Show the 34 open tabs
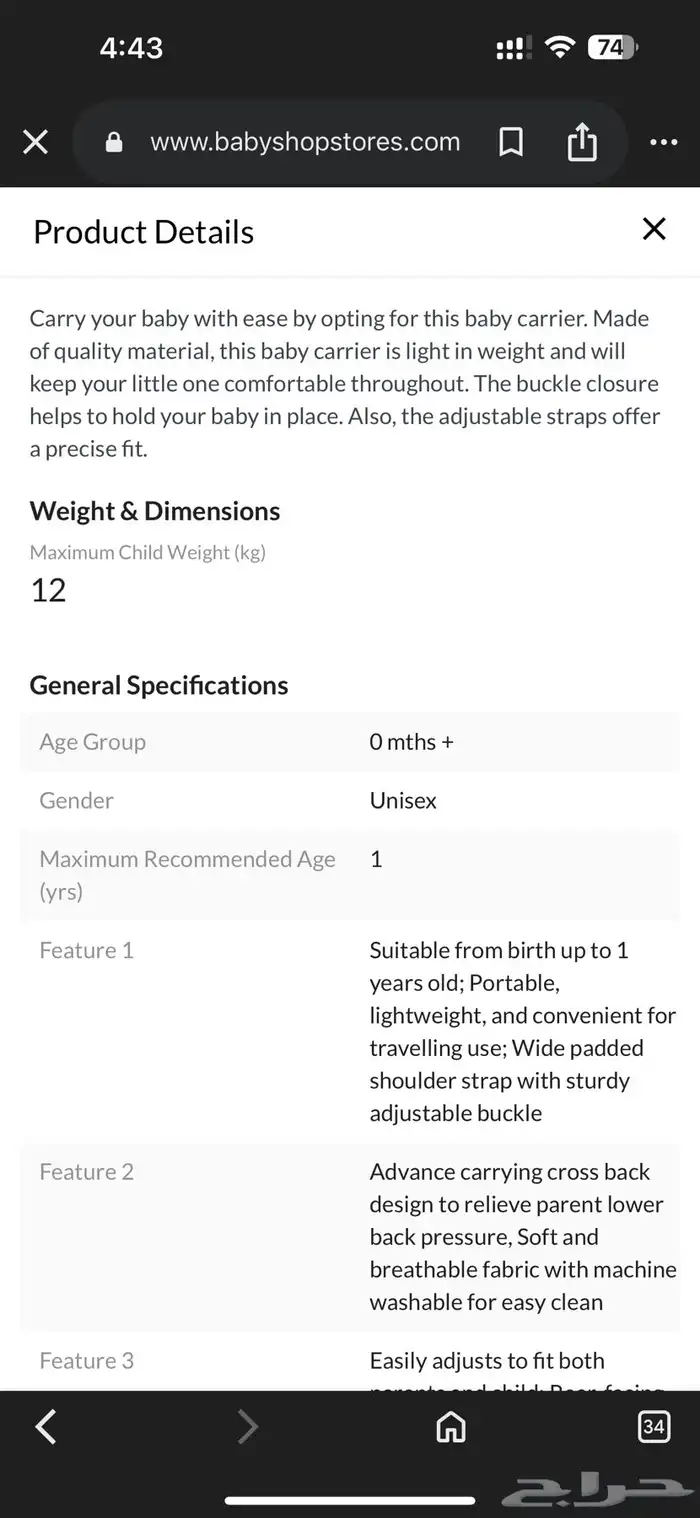Image resolution: width=700 pixels, height=1518 pixels. (654, 1427)
